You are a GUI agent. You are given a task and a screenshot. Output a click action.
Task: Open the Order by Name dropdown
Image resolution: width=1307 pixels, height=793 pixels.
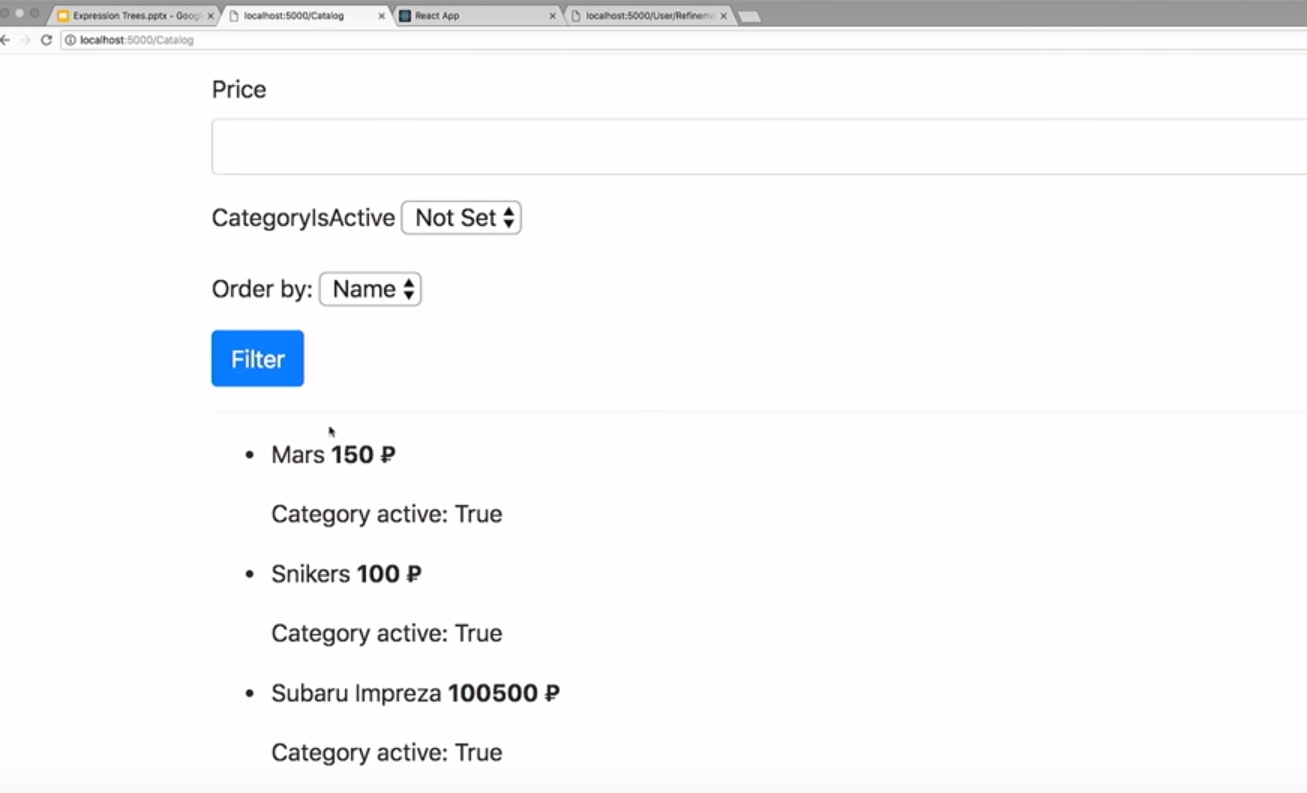tap(370, 289)
